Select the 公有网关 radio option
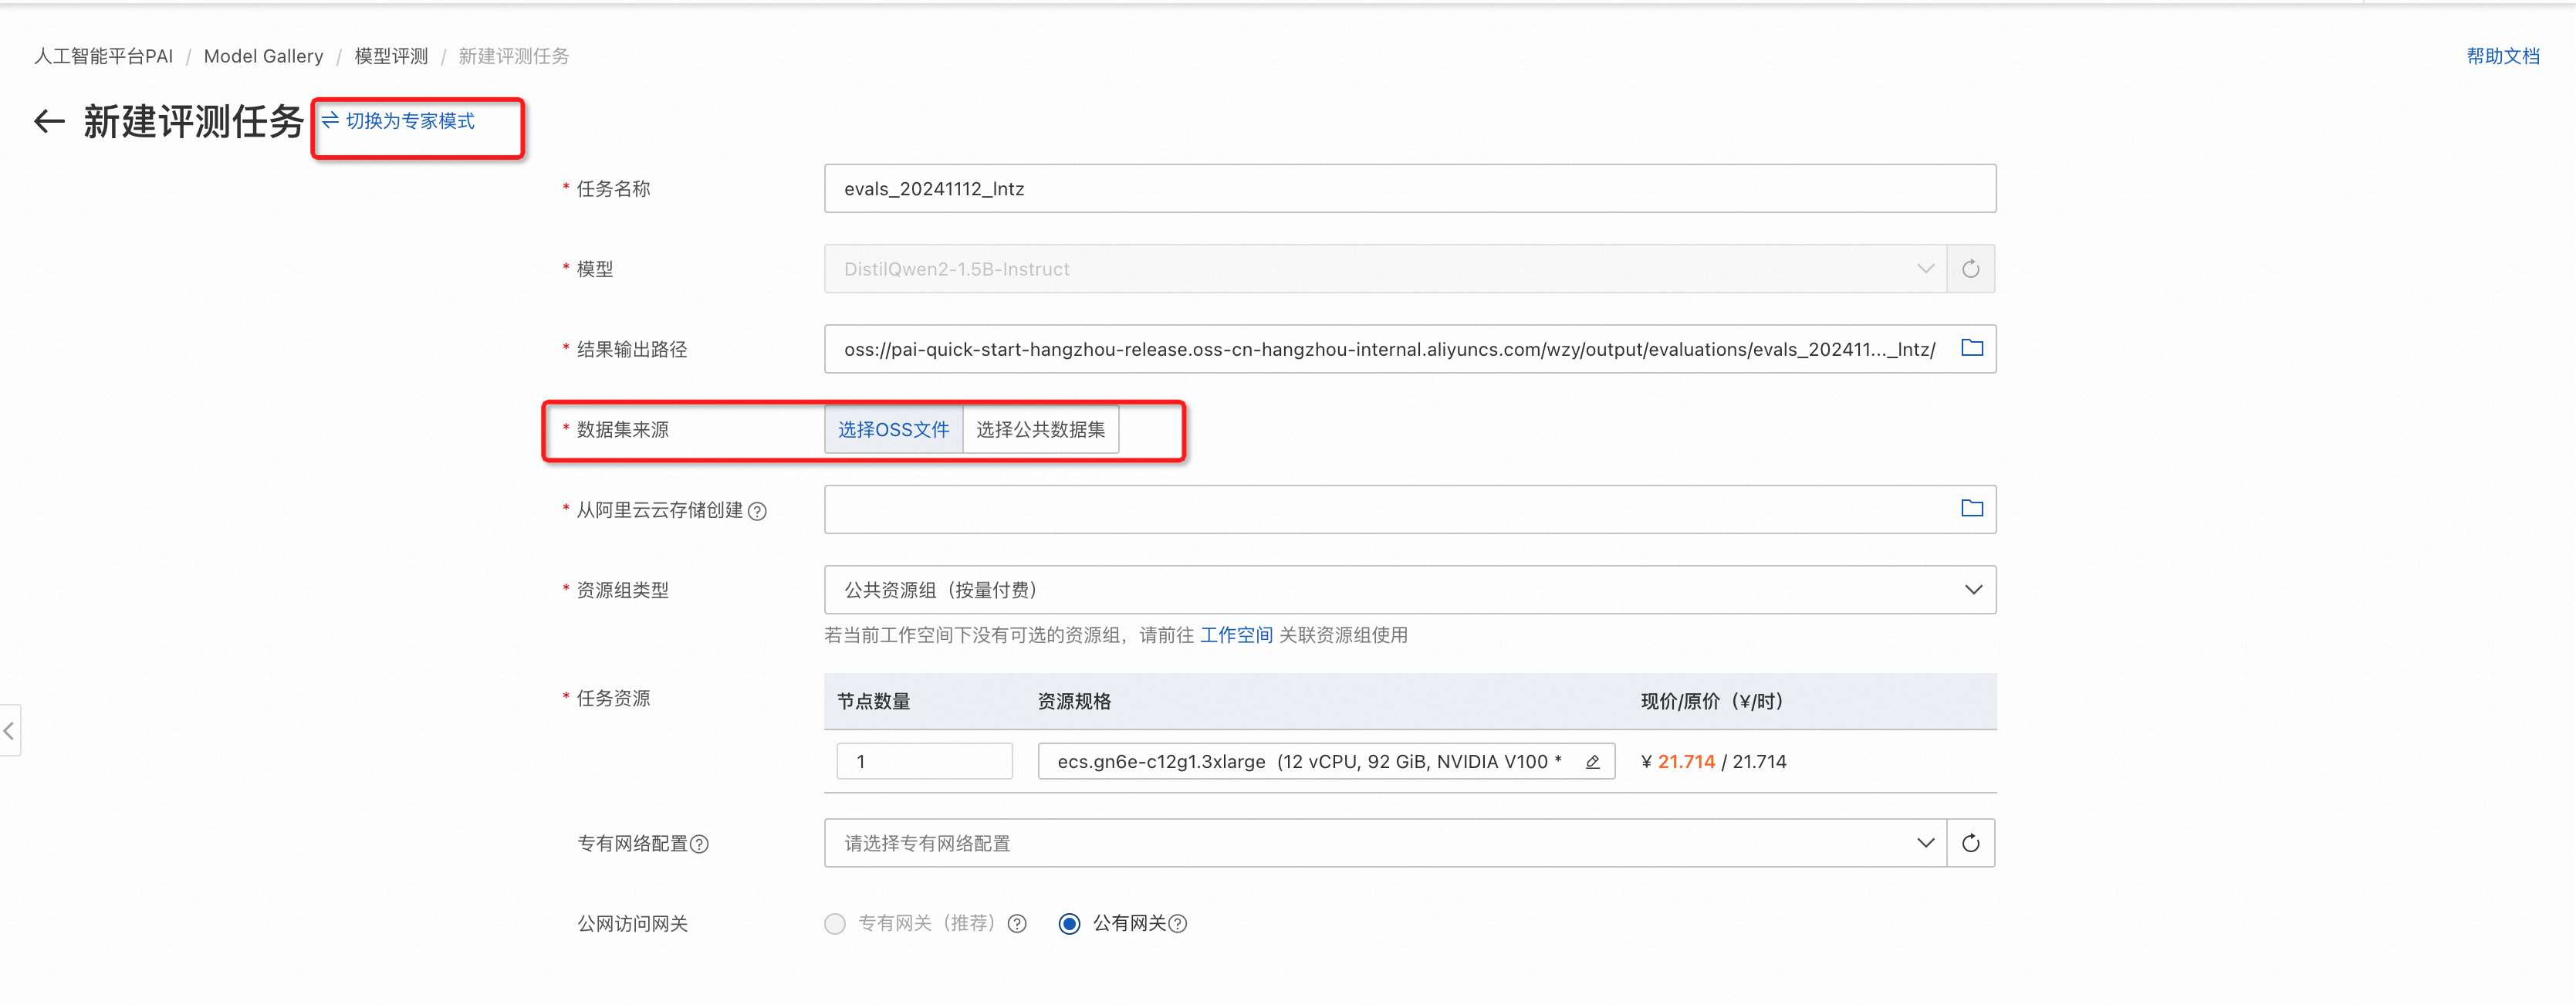 pyautogui.click(x=1069, y=924)
